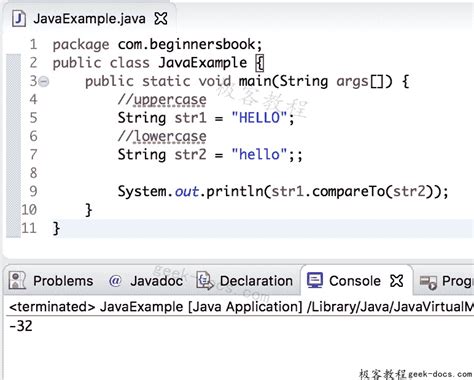Screen dimensions: 474x380
Task: Click on package com.beginnersbook line
Action: (158, 45)
